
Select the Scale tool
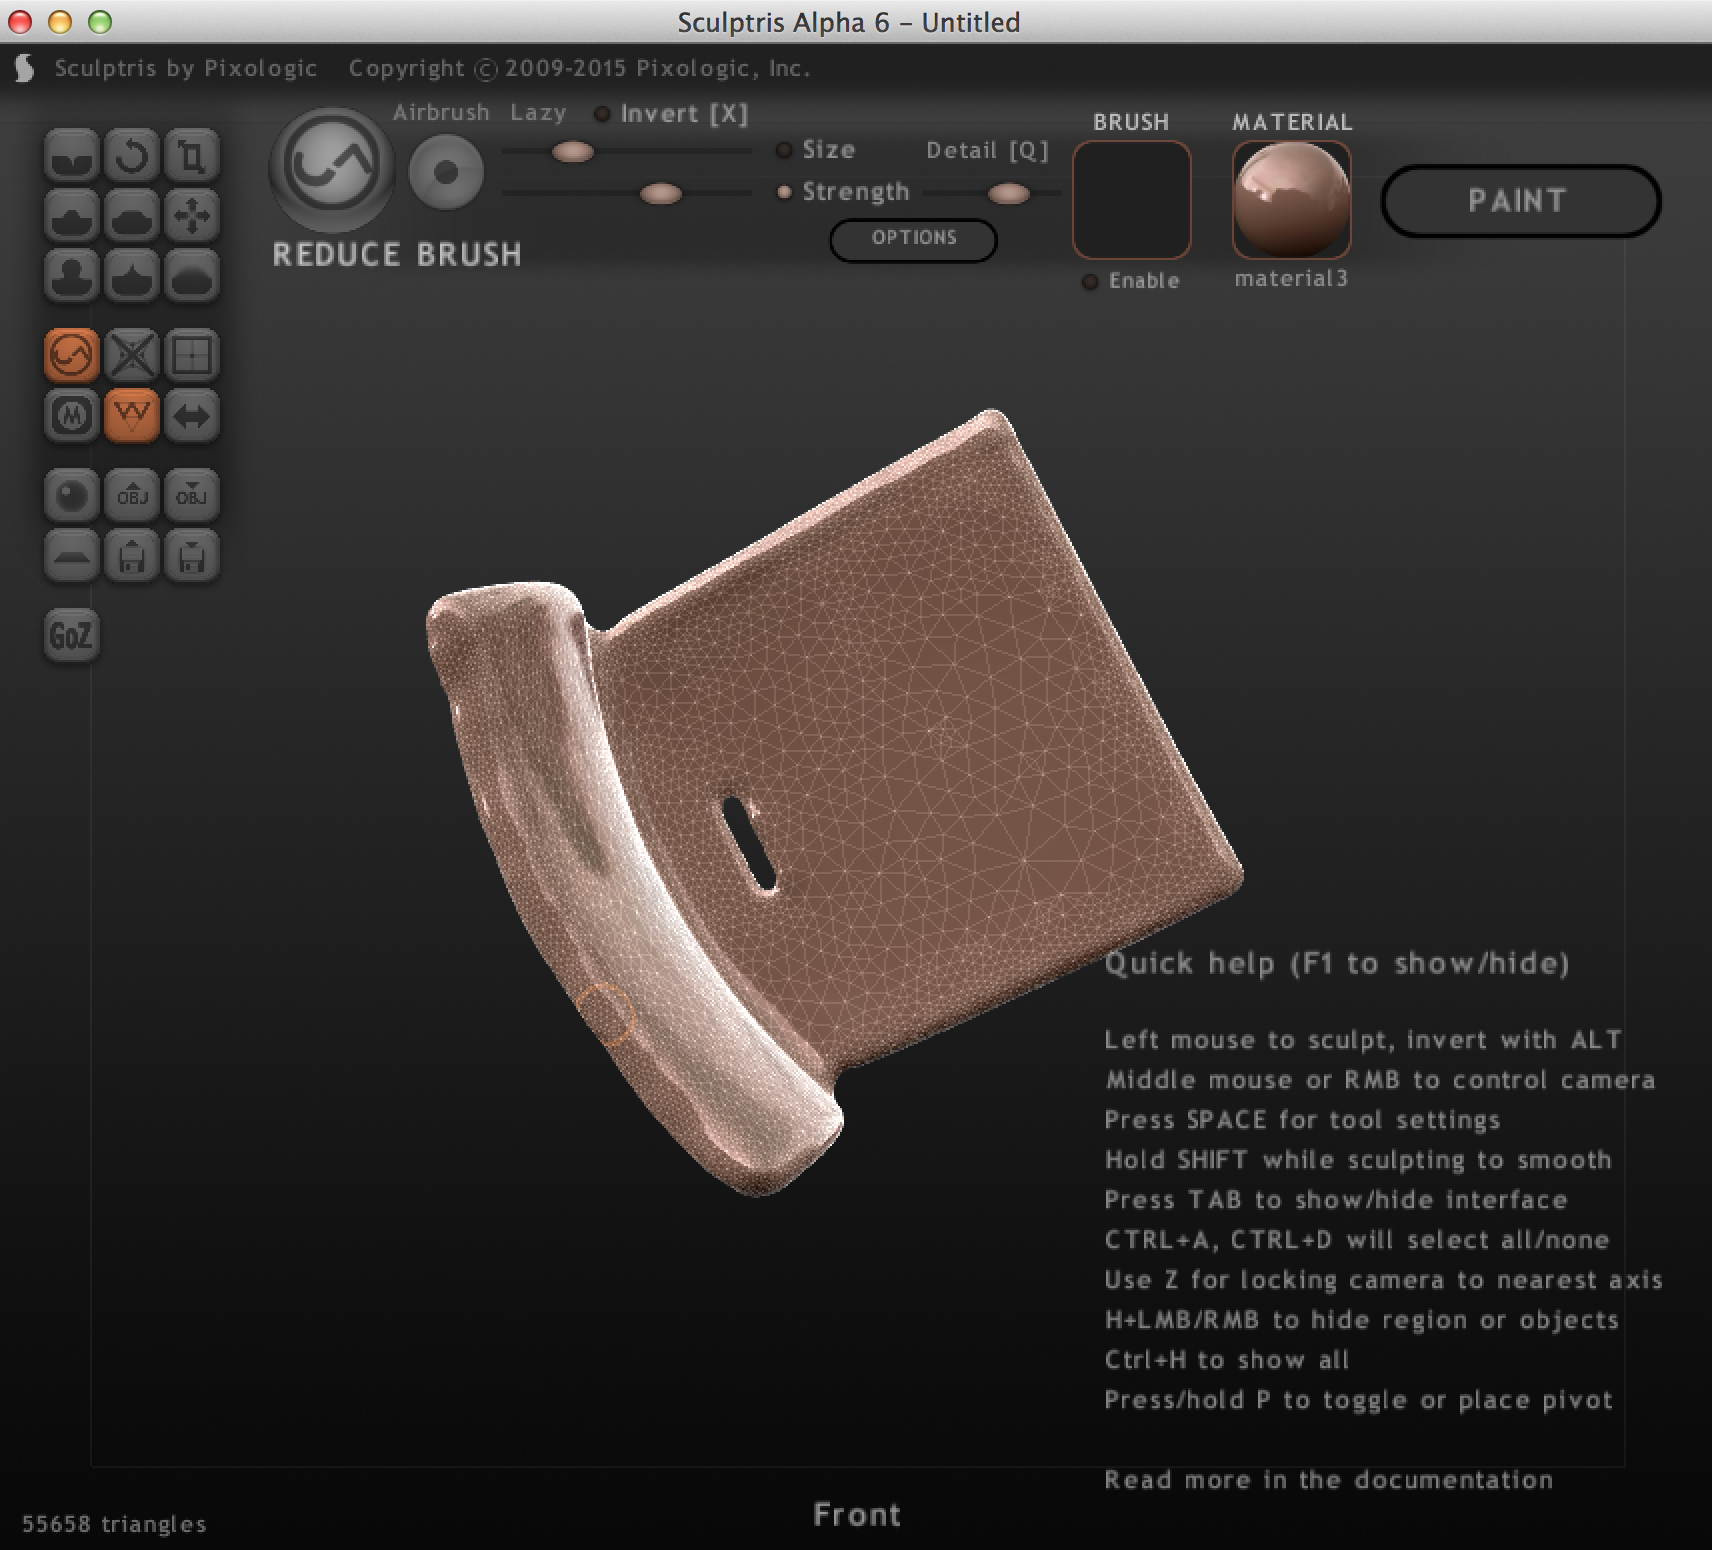(192, 157)
